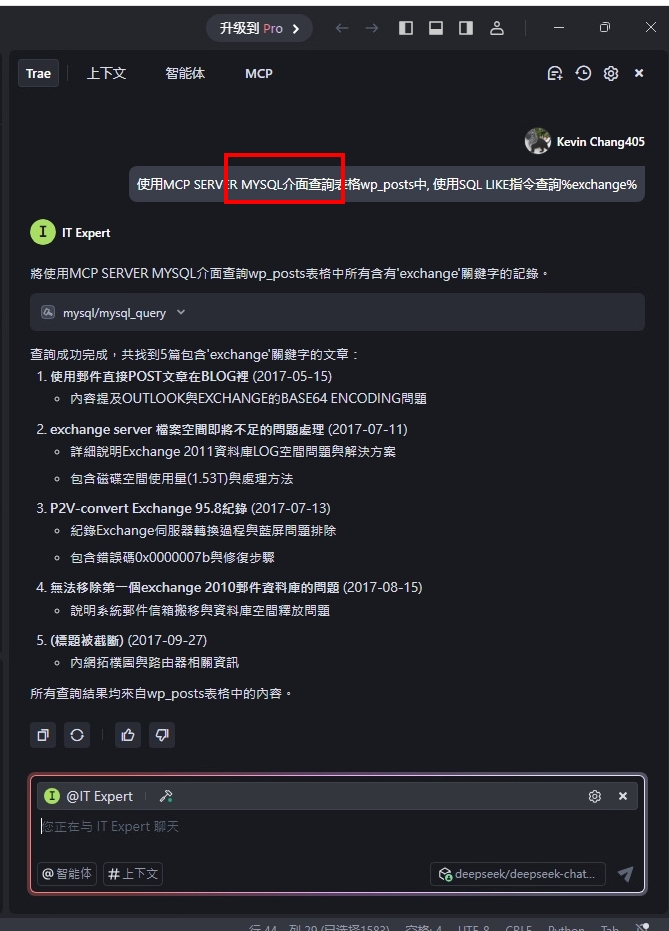Toggle bottom panel layout icon
Image resolution: width=669 pixels, height=931 pixels.
436,28
